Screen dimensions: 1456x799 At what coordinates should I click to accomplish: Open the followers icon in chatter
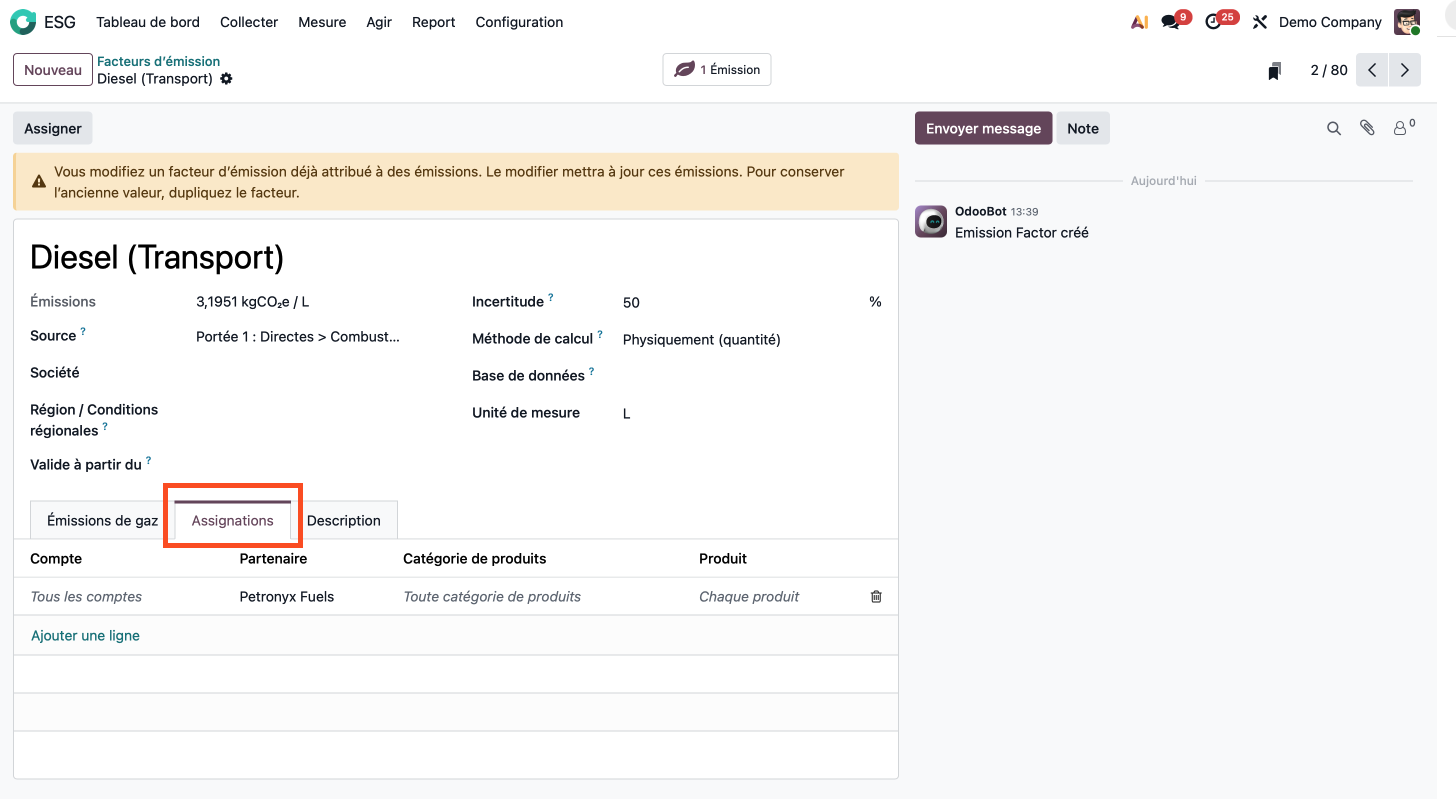click(x=1402, y=129)
